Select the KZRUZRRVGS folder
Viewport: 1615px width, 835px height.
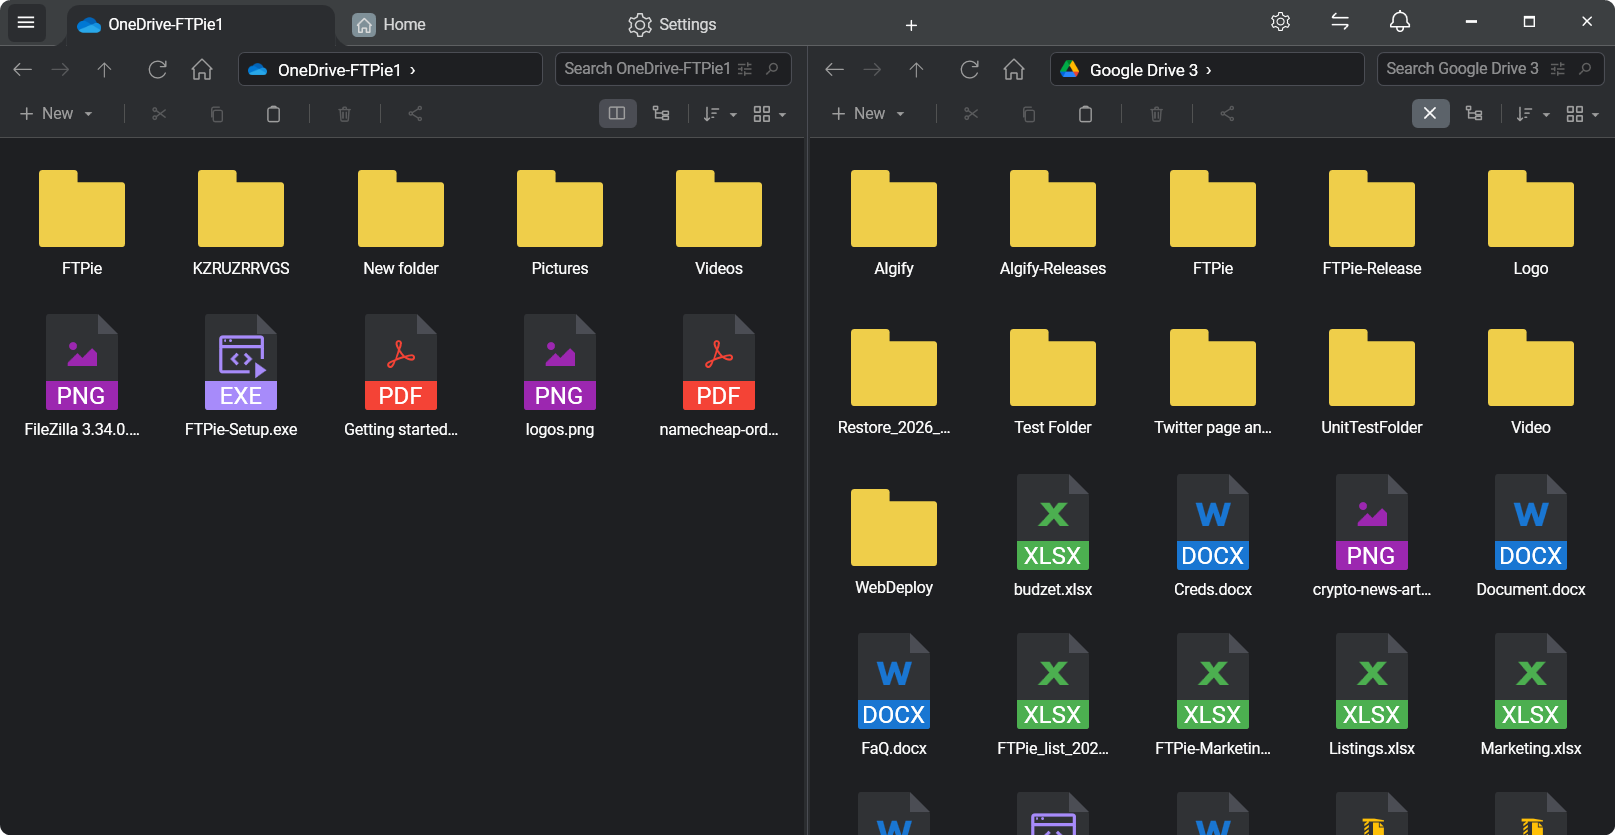click(241, 224)
